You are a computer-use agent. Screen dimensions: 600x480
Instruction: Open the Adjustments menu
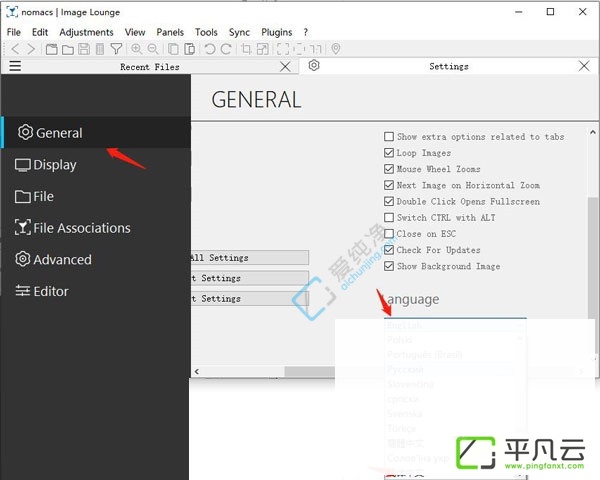(86, 32)
